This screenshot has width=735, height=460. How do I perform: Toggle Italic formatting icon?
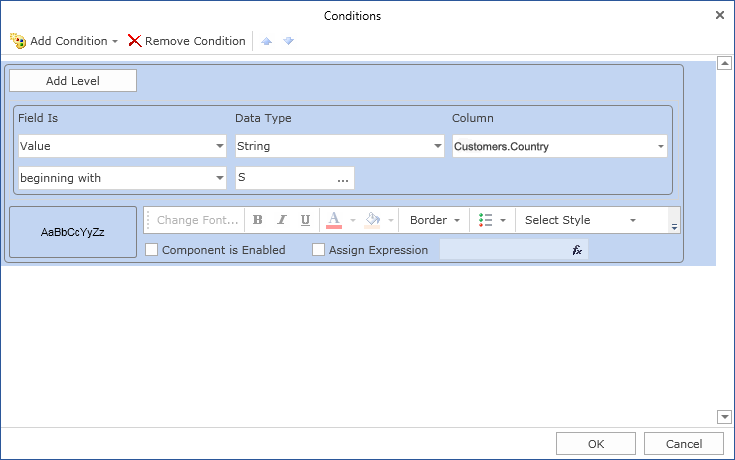pyautogui.click(x=281, y=220)
